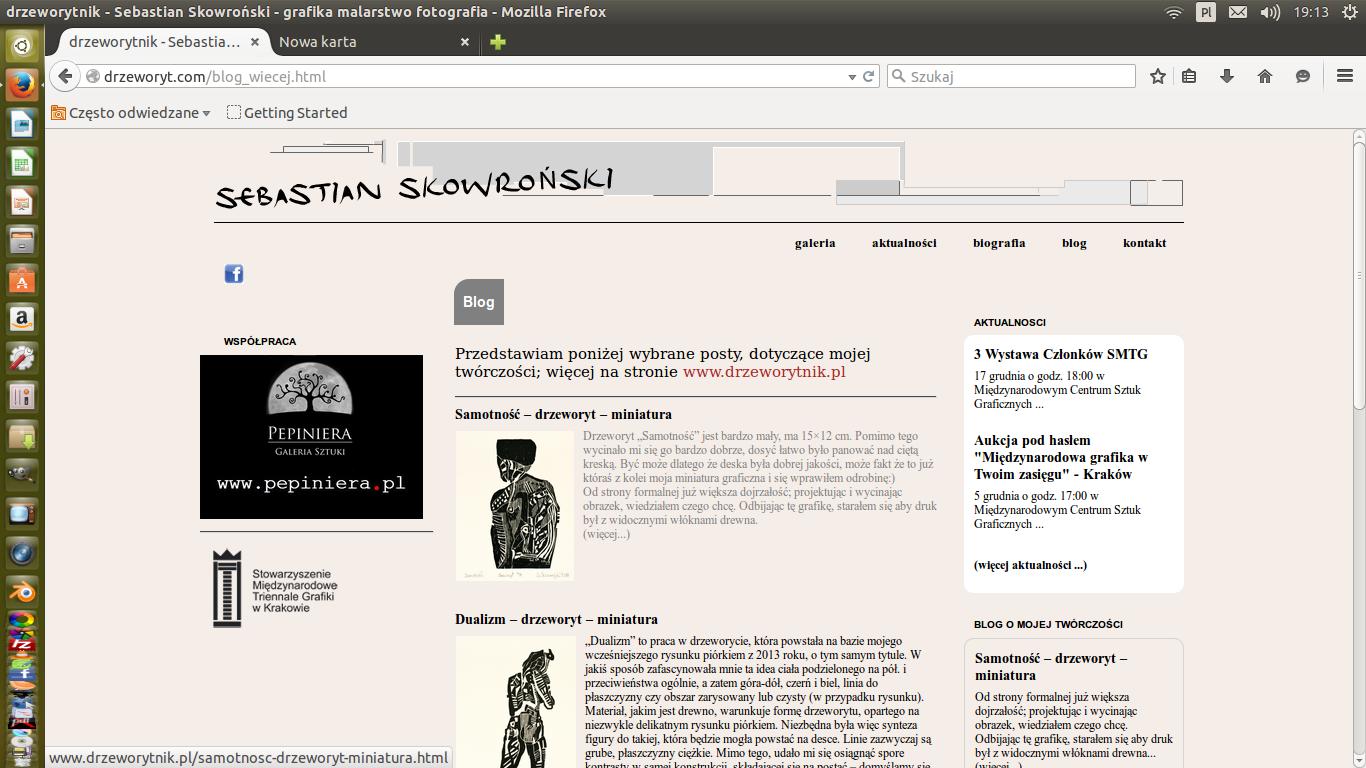1366x768 pixels.
Task: Open the downloads arrow in toolbar
Action: click(x=1227, y=76)
